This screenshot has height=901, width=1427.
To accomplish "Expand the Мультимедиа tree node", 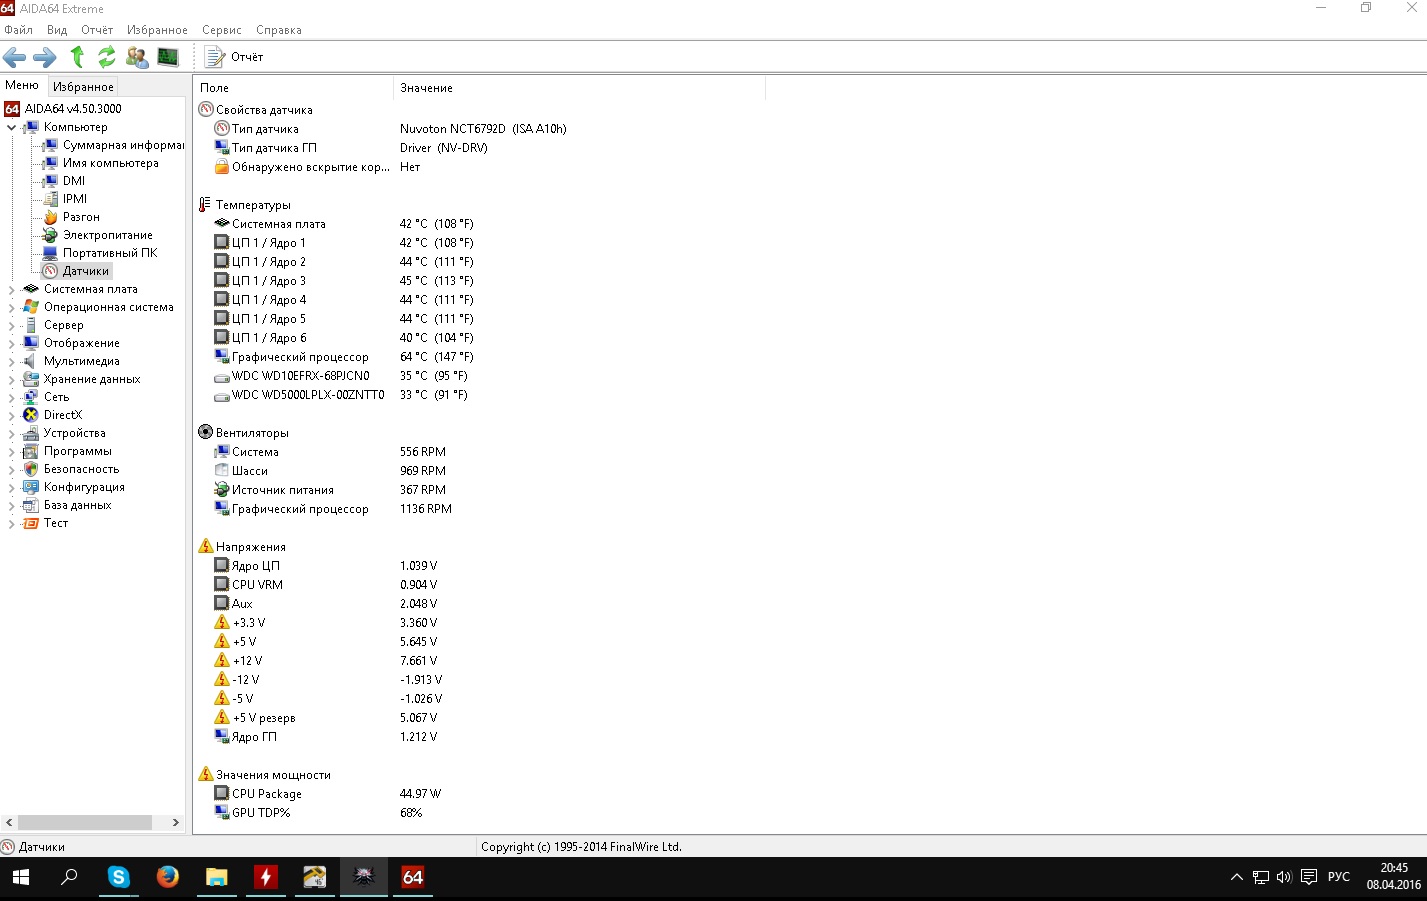I will click(x=11, y=361).
